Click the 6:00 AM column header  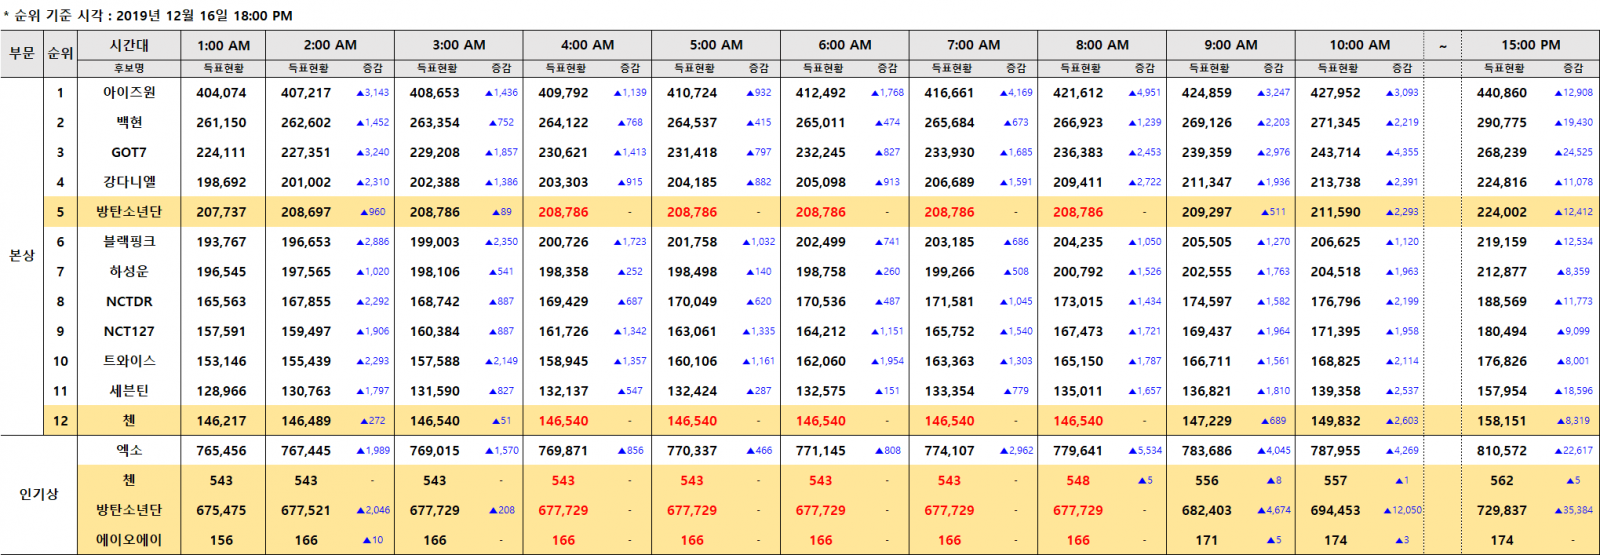pyautogui.click(x=845, y=45)
